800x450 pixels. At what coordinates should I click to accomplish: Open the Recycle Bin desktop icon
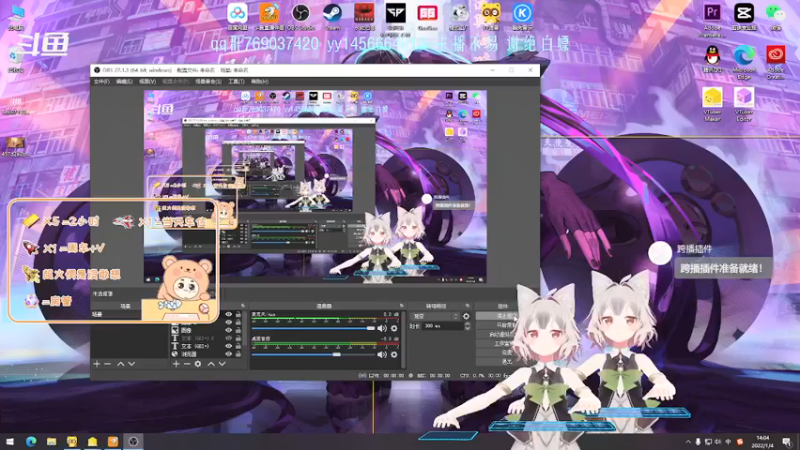(x=16, y=59)
